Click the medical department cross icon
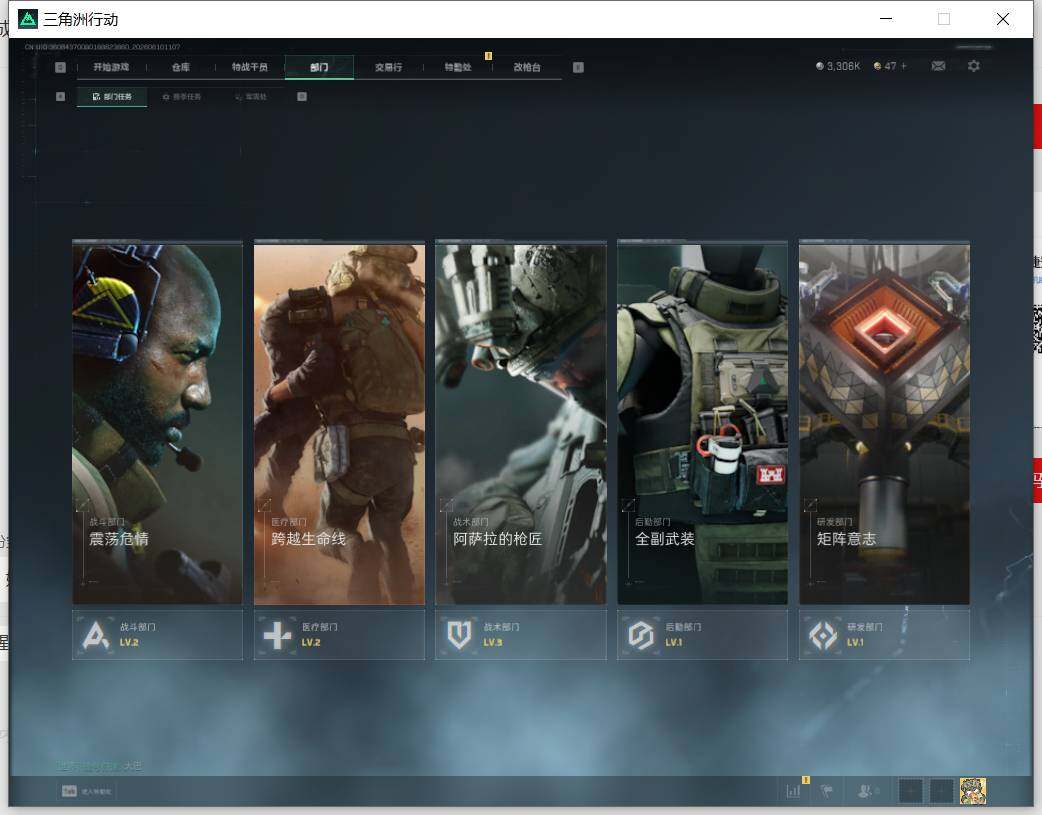The width and height of the screenshot is (1042, 815). tap(277, 636)
